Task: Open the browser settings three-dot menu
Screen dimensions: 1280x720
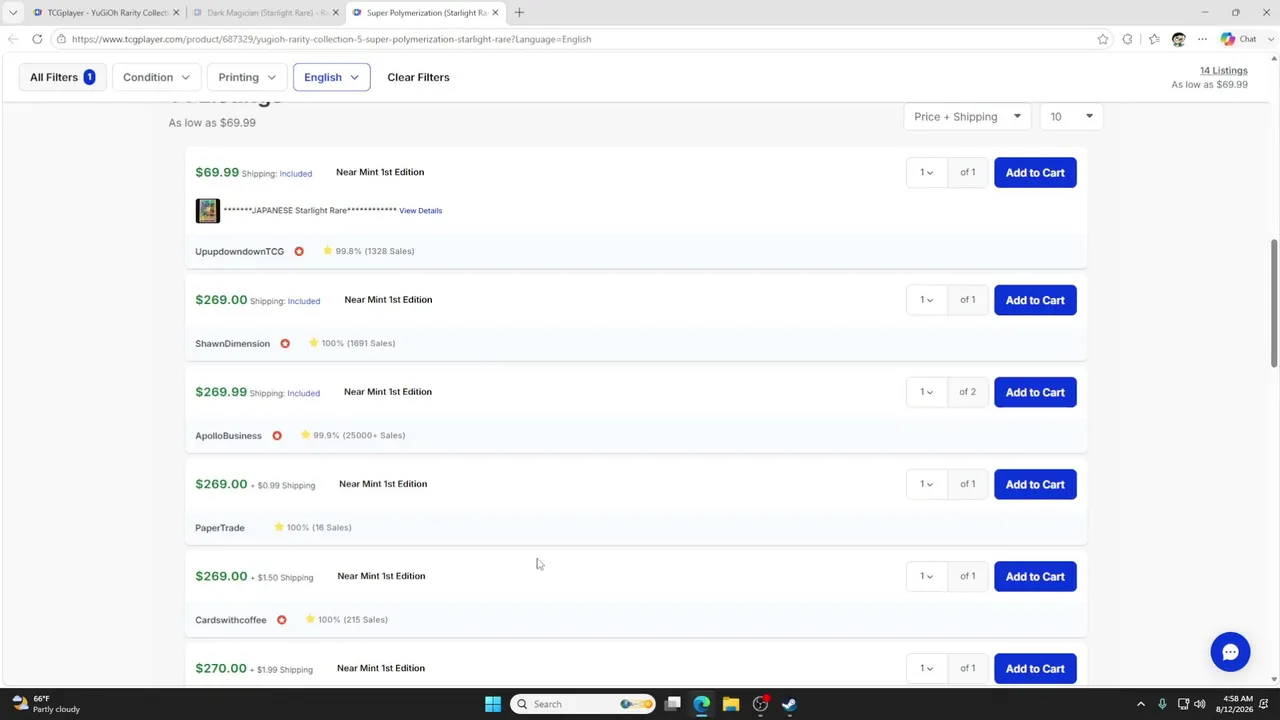Action: (x=1202, y=39)
